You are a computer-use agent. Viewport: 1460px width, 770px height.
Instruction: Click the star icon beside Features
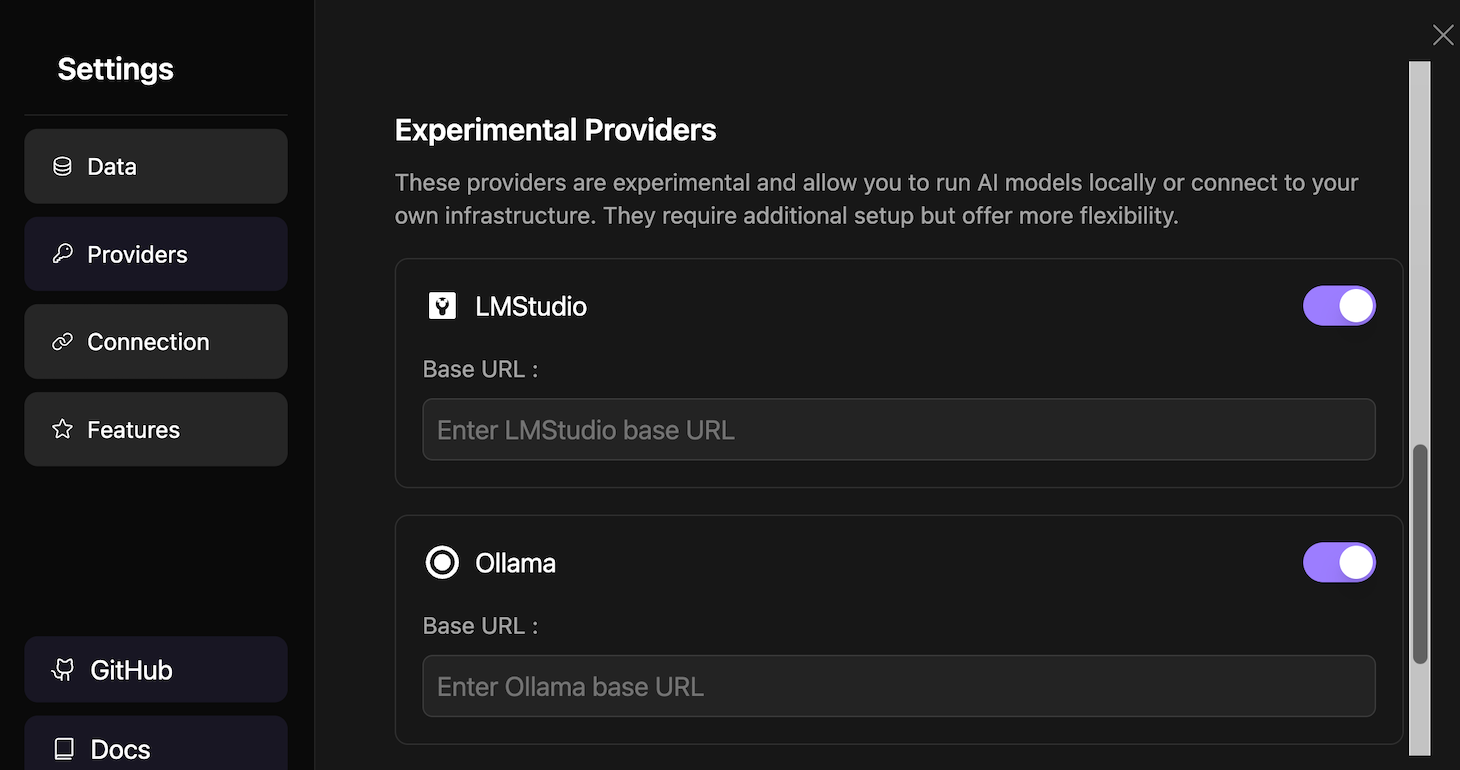pyautogui.click(x=62, y=429)
